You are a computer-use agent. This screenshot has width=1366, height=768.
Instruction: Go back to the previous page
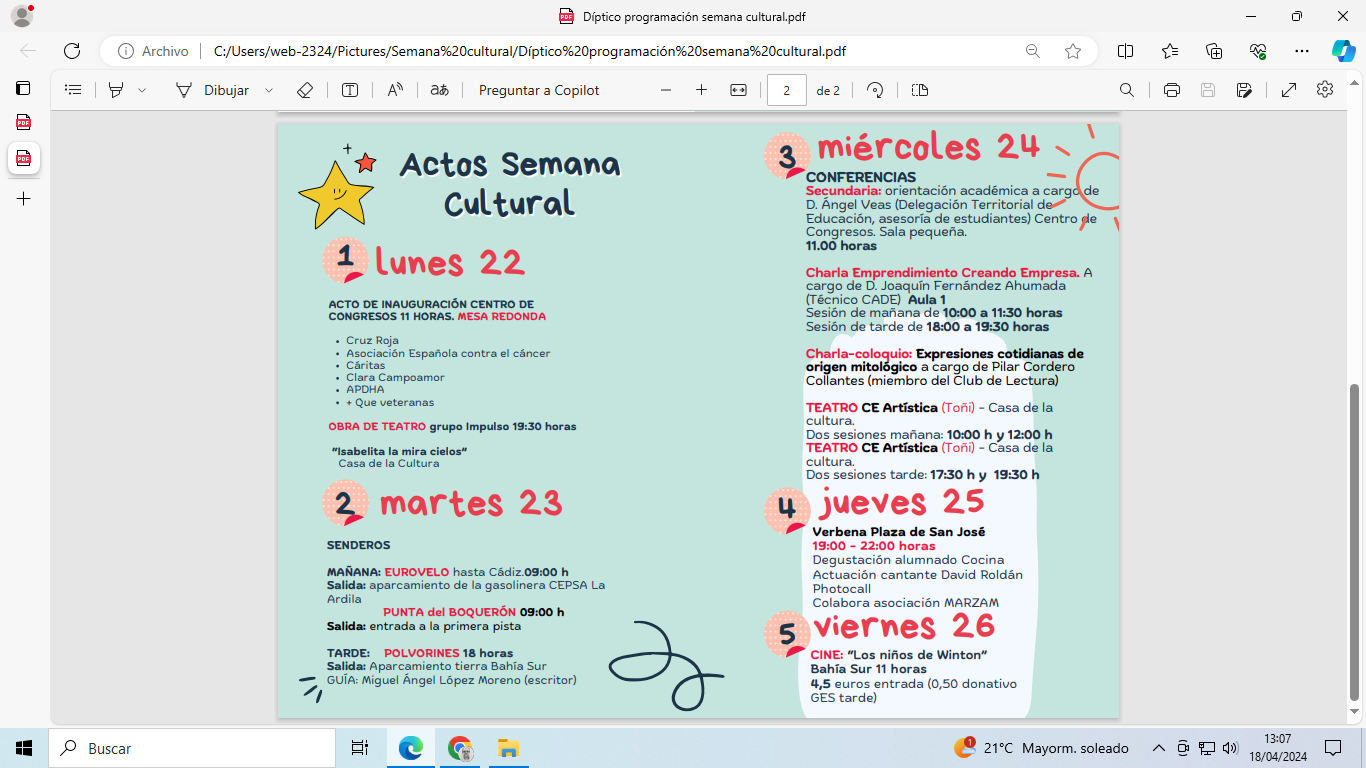pos(28,51)
